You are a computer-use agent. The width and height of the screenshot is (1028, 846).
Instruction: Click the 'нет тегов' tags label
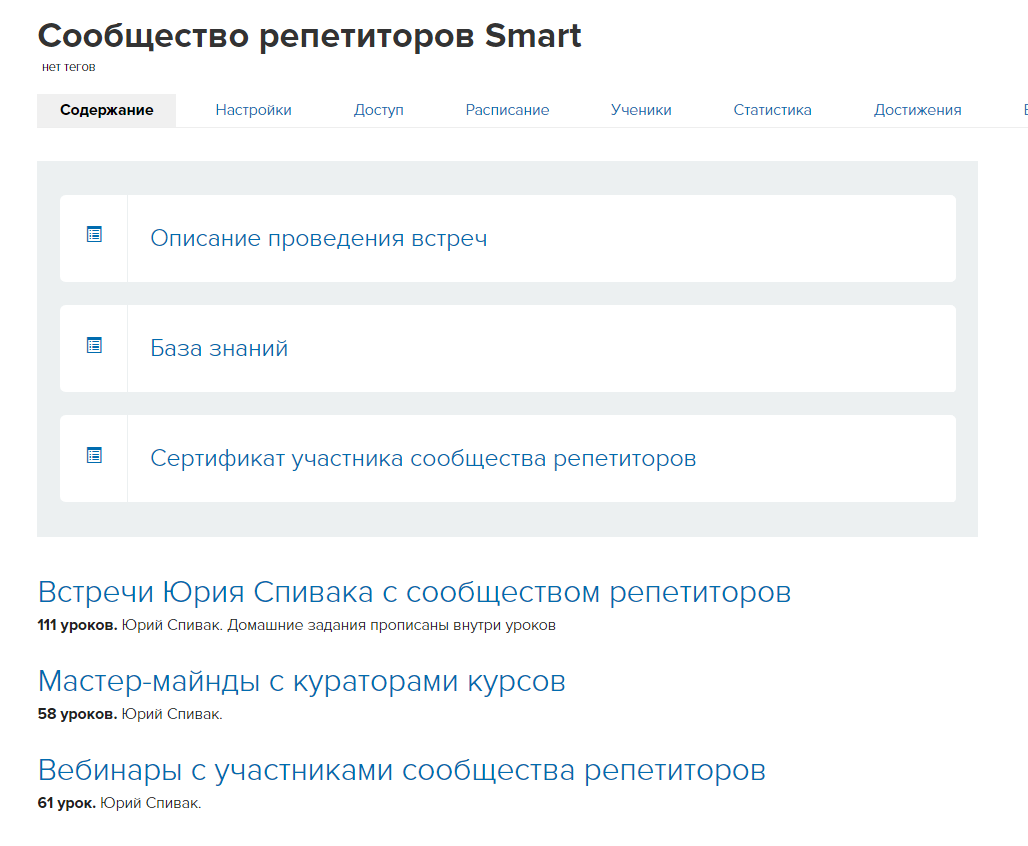(68, 67)
